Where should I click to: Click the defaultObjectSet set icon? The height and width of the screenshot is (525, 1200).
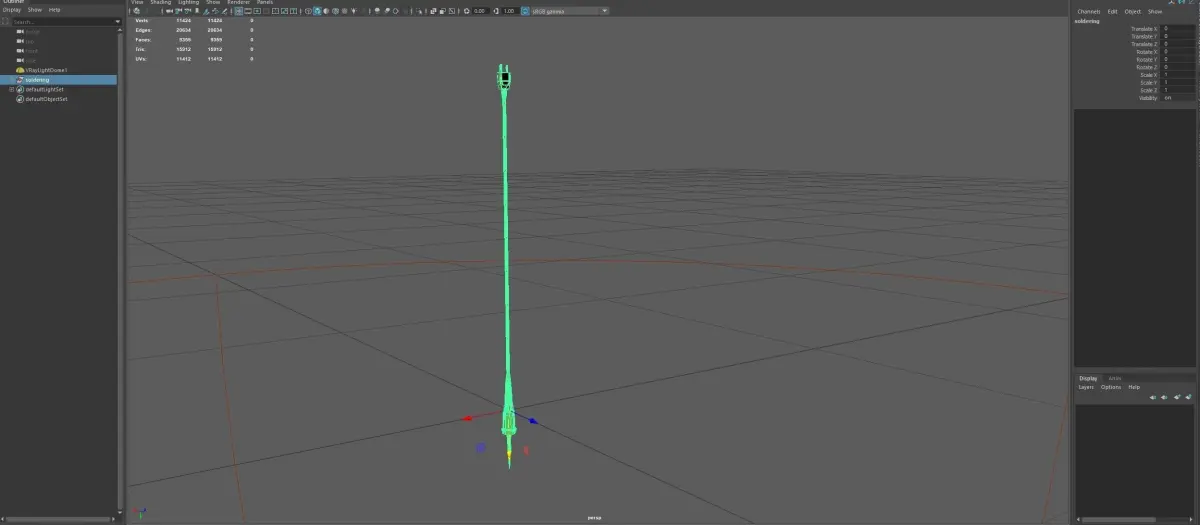(x=20, y=99)
